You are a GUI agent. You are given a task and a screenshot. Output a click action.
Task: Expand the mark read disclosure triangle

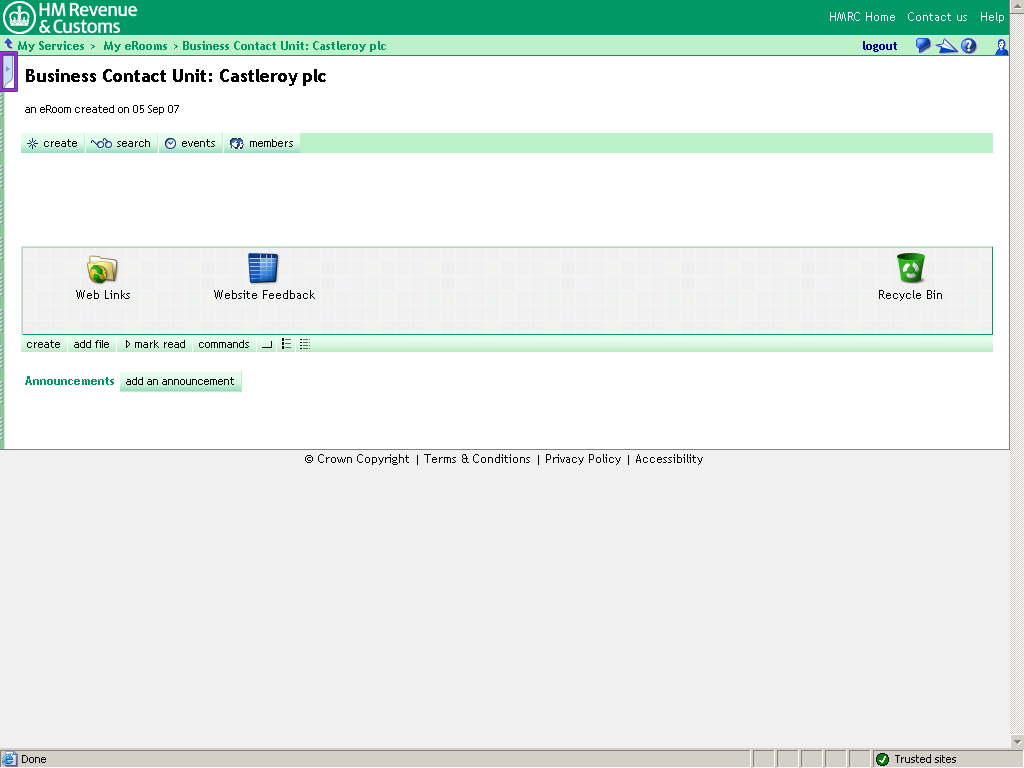click(128, 344)
